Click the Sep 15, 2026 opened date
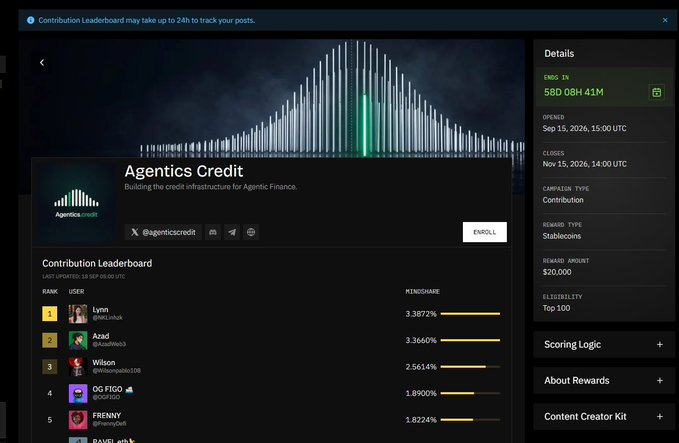The height and width of the screenshot is (443, 679). click(584, 128)
